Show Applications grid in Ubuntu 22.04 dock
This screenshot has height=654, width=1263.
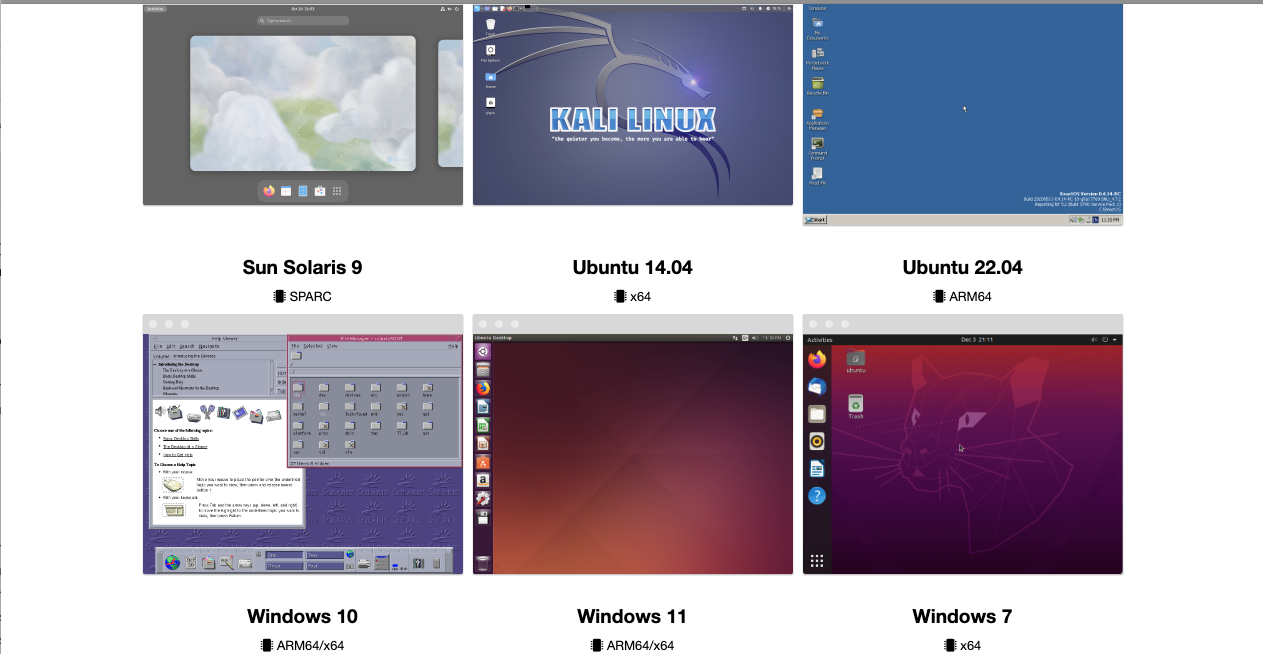[817, 561]
